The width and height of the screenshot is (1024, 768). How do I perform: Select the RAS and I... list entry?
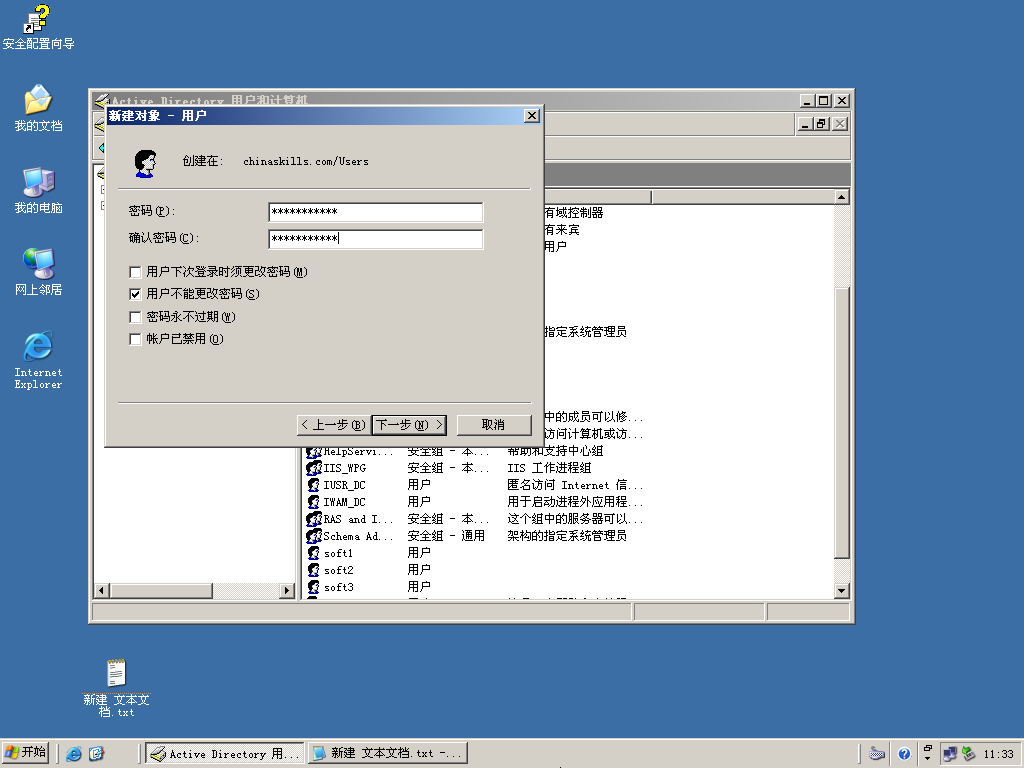pyautogui.click(x=358, y=519)
